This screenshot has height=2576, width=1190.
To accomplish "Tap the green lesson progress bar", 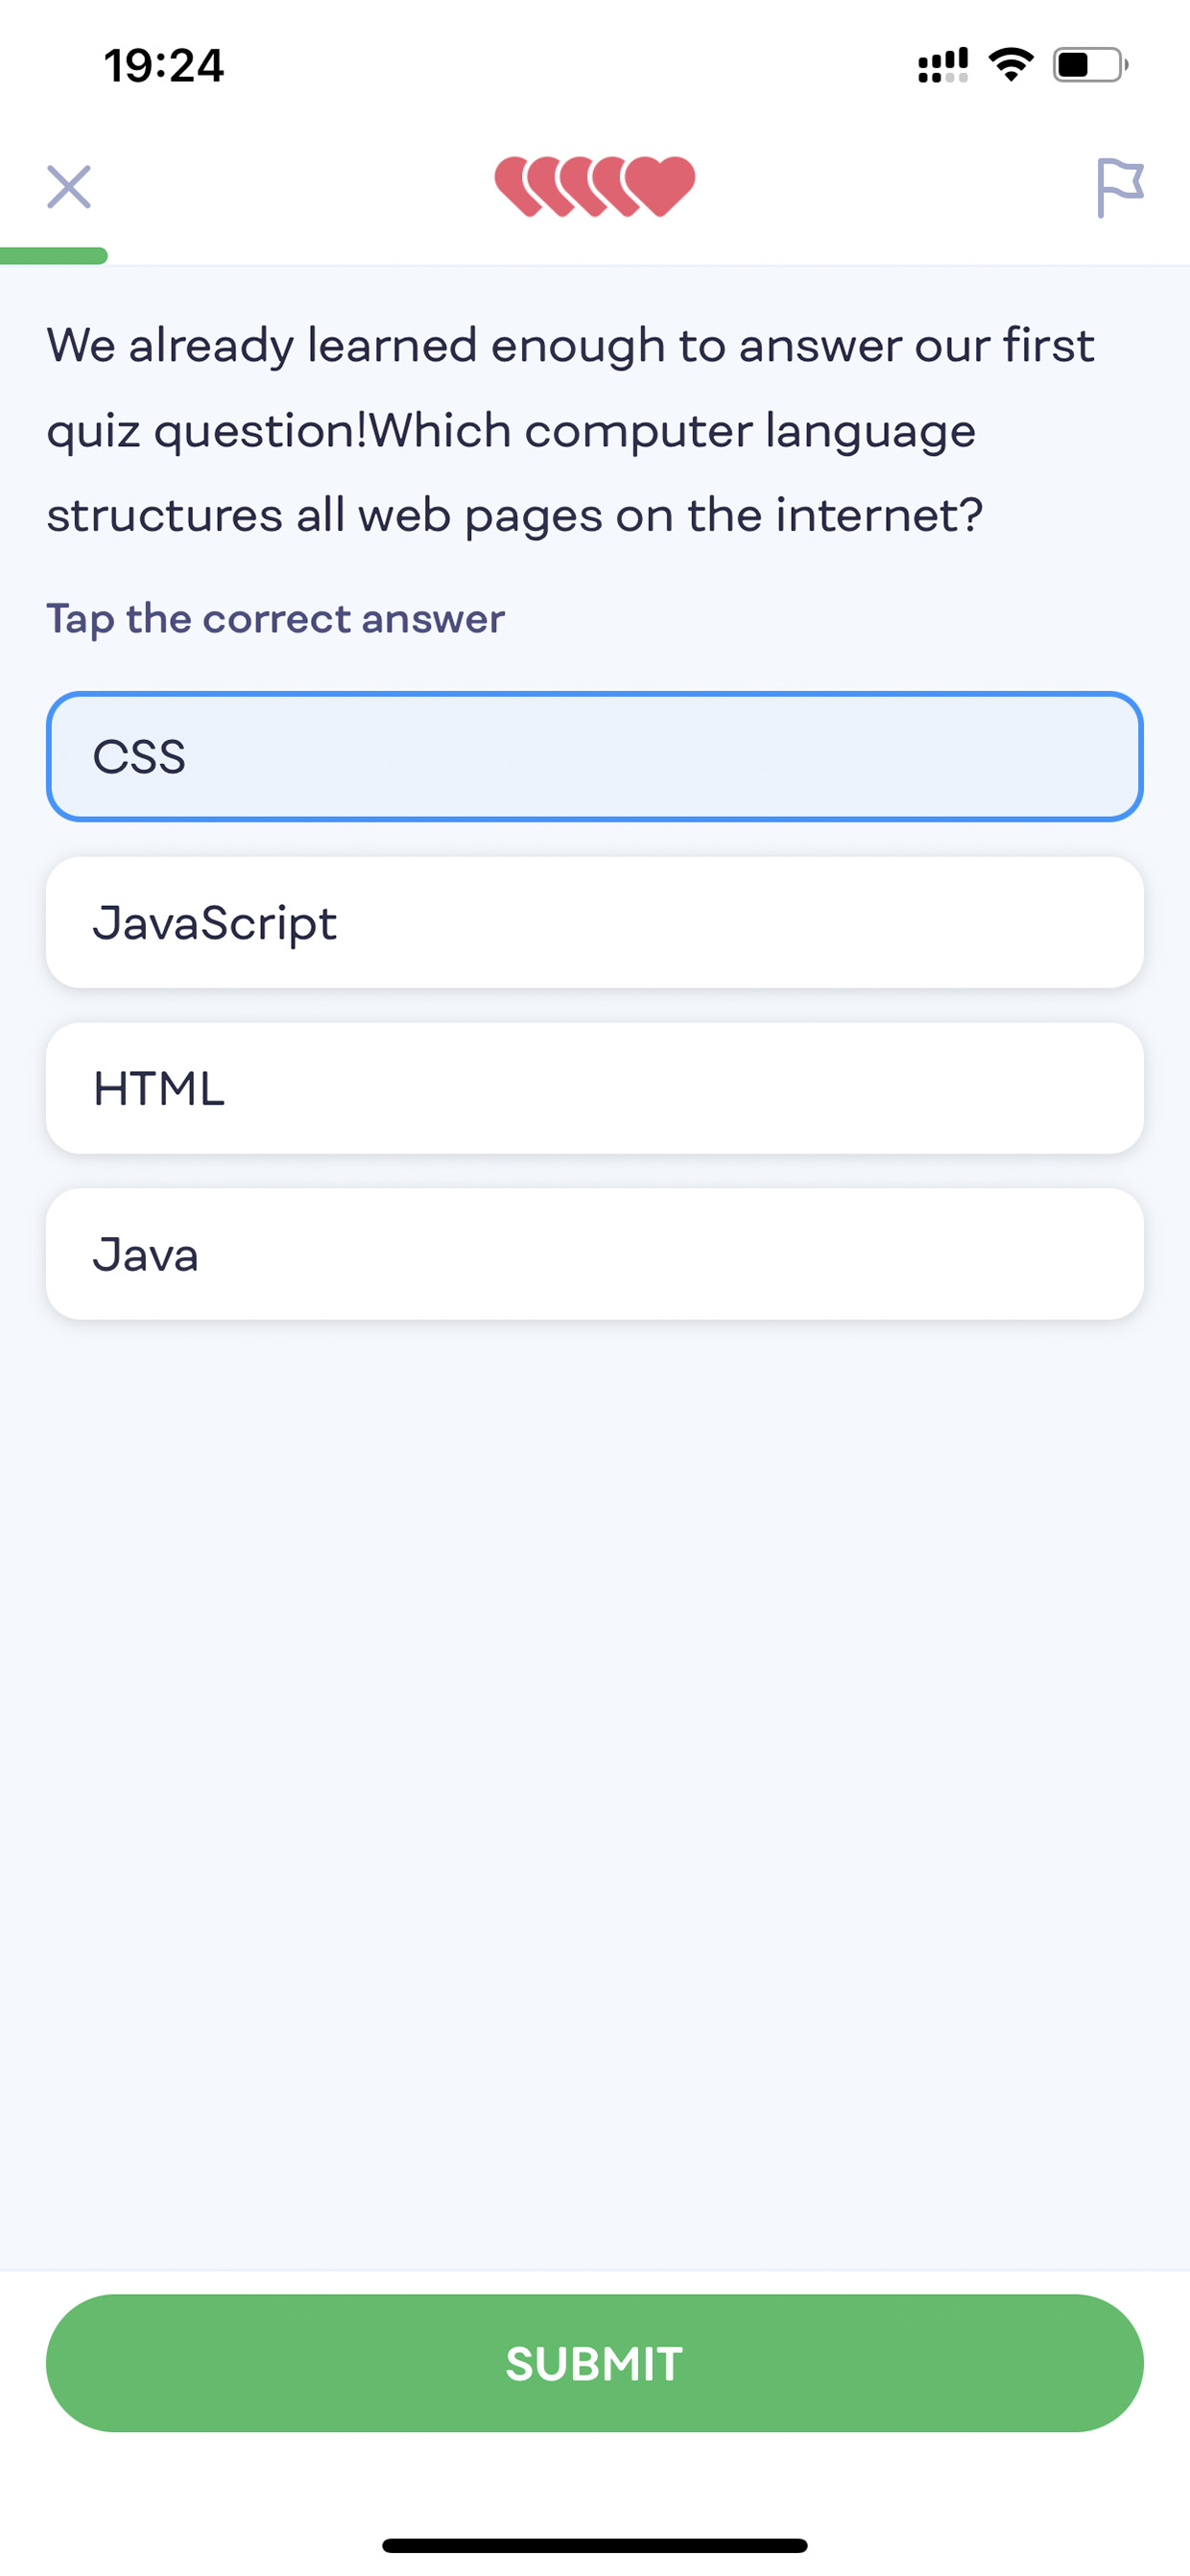I will coord(54,256).
